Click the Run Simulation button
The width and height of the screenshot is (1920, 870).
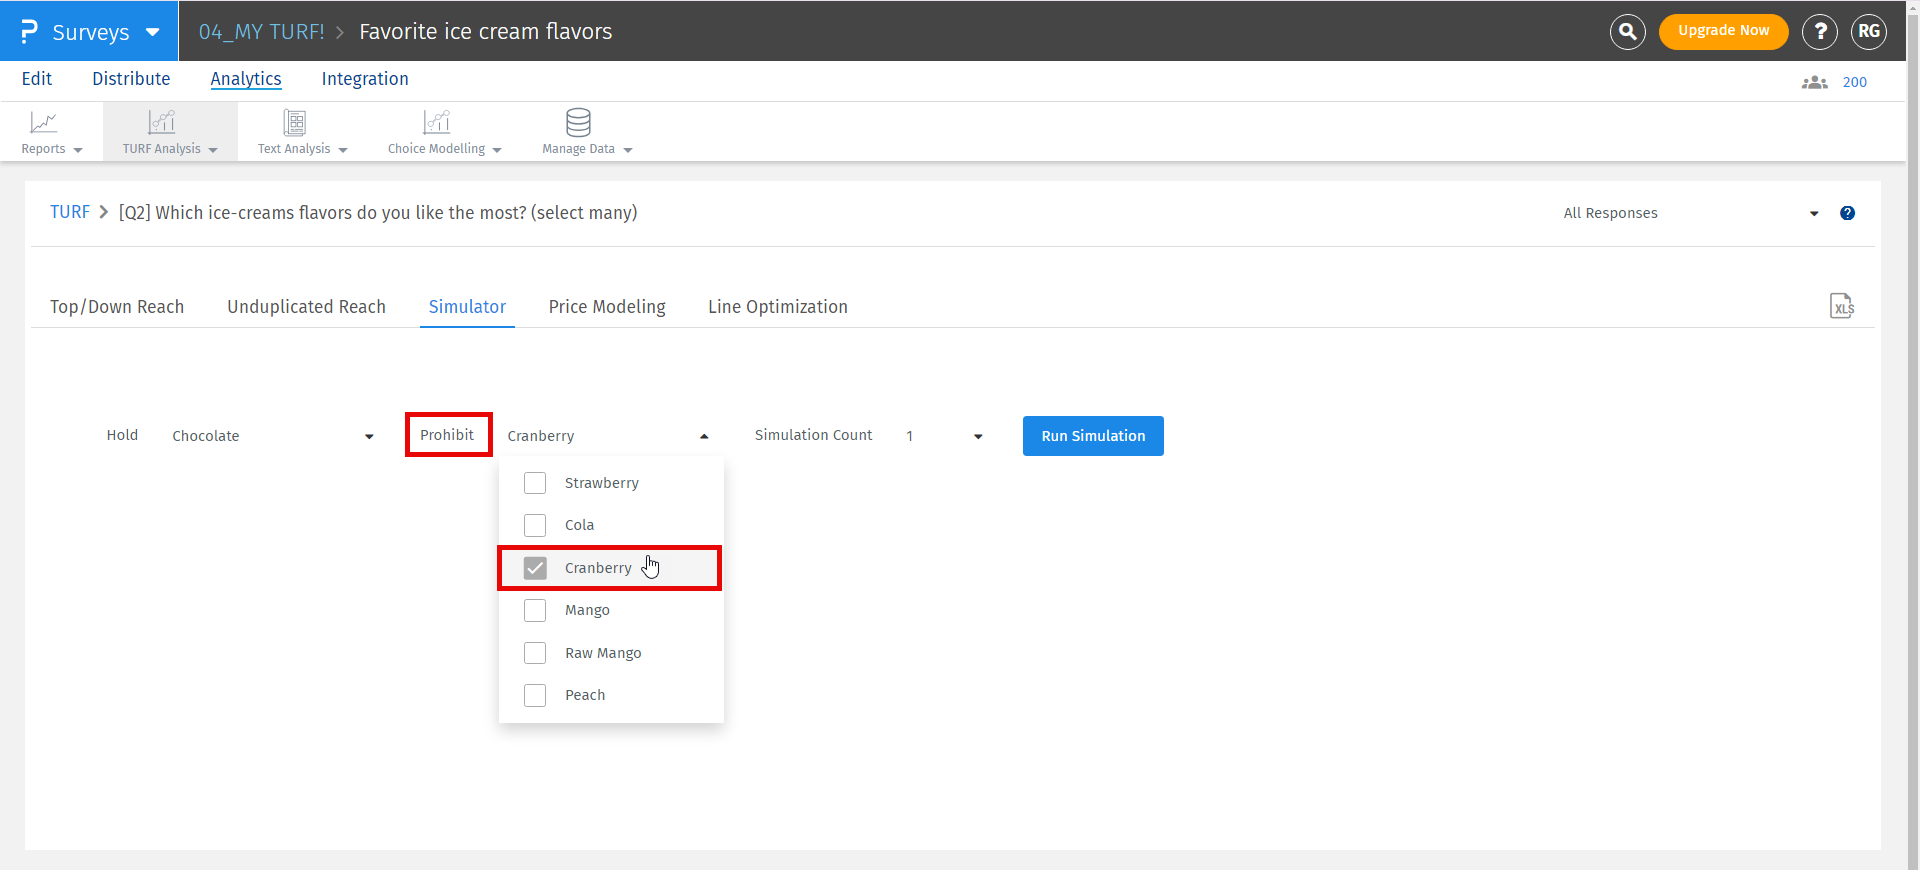point(1092,436)
